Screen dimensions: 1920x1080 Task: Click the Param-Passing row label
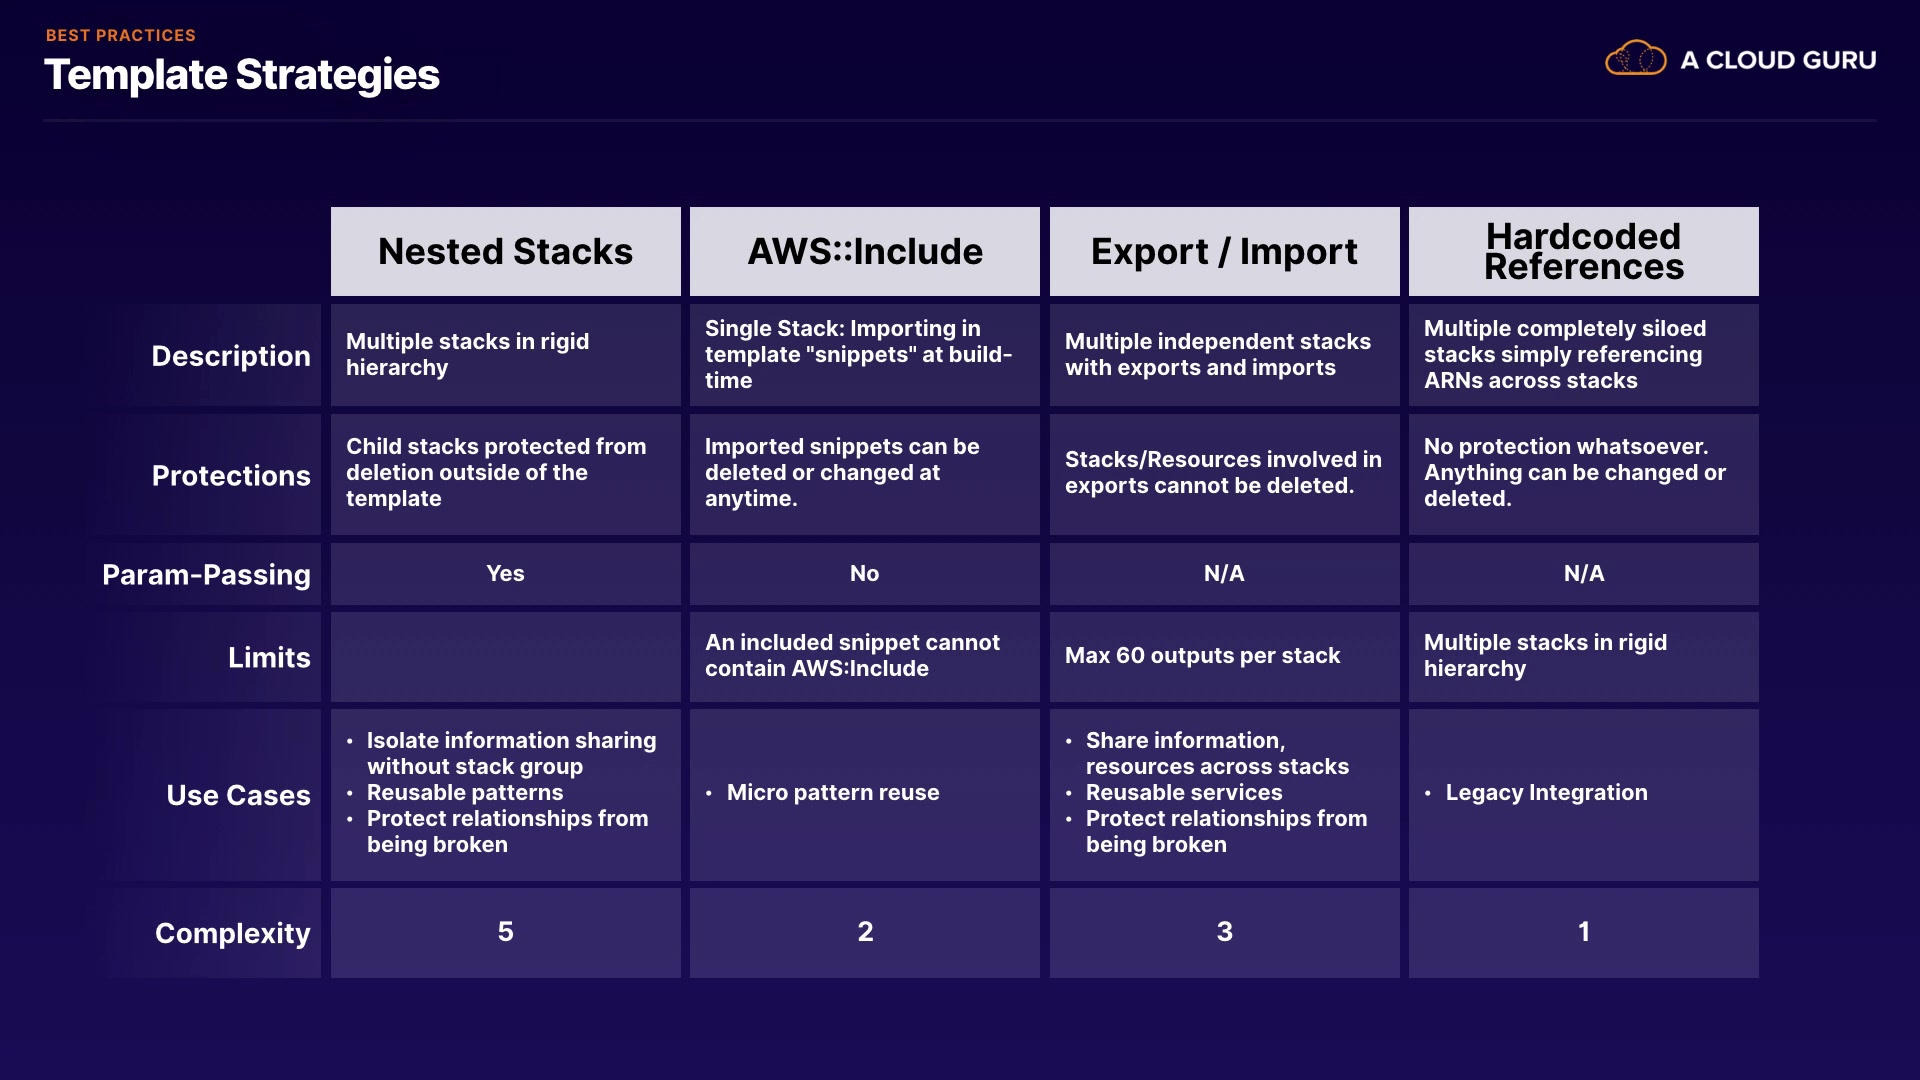coord(206,574)
